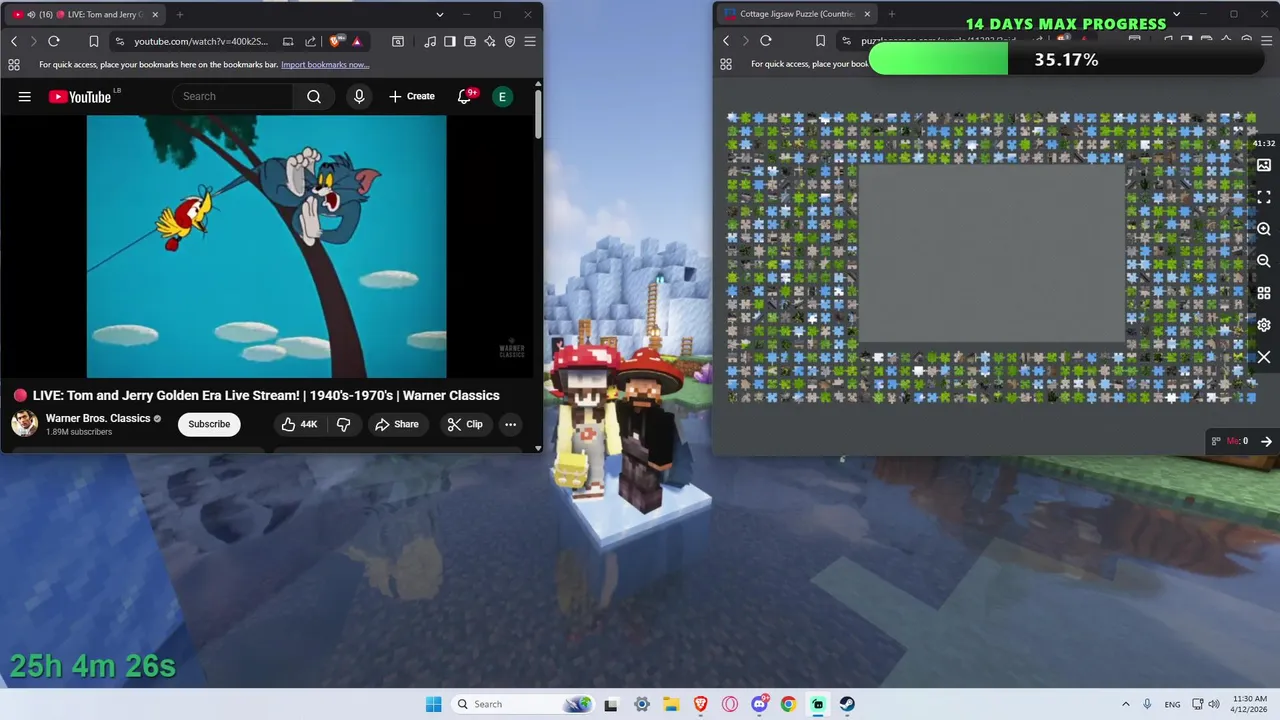Open the jigsaw puzzle settings gear
1280x720 pixels.
1264,325
